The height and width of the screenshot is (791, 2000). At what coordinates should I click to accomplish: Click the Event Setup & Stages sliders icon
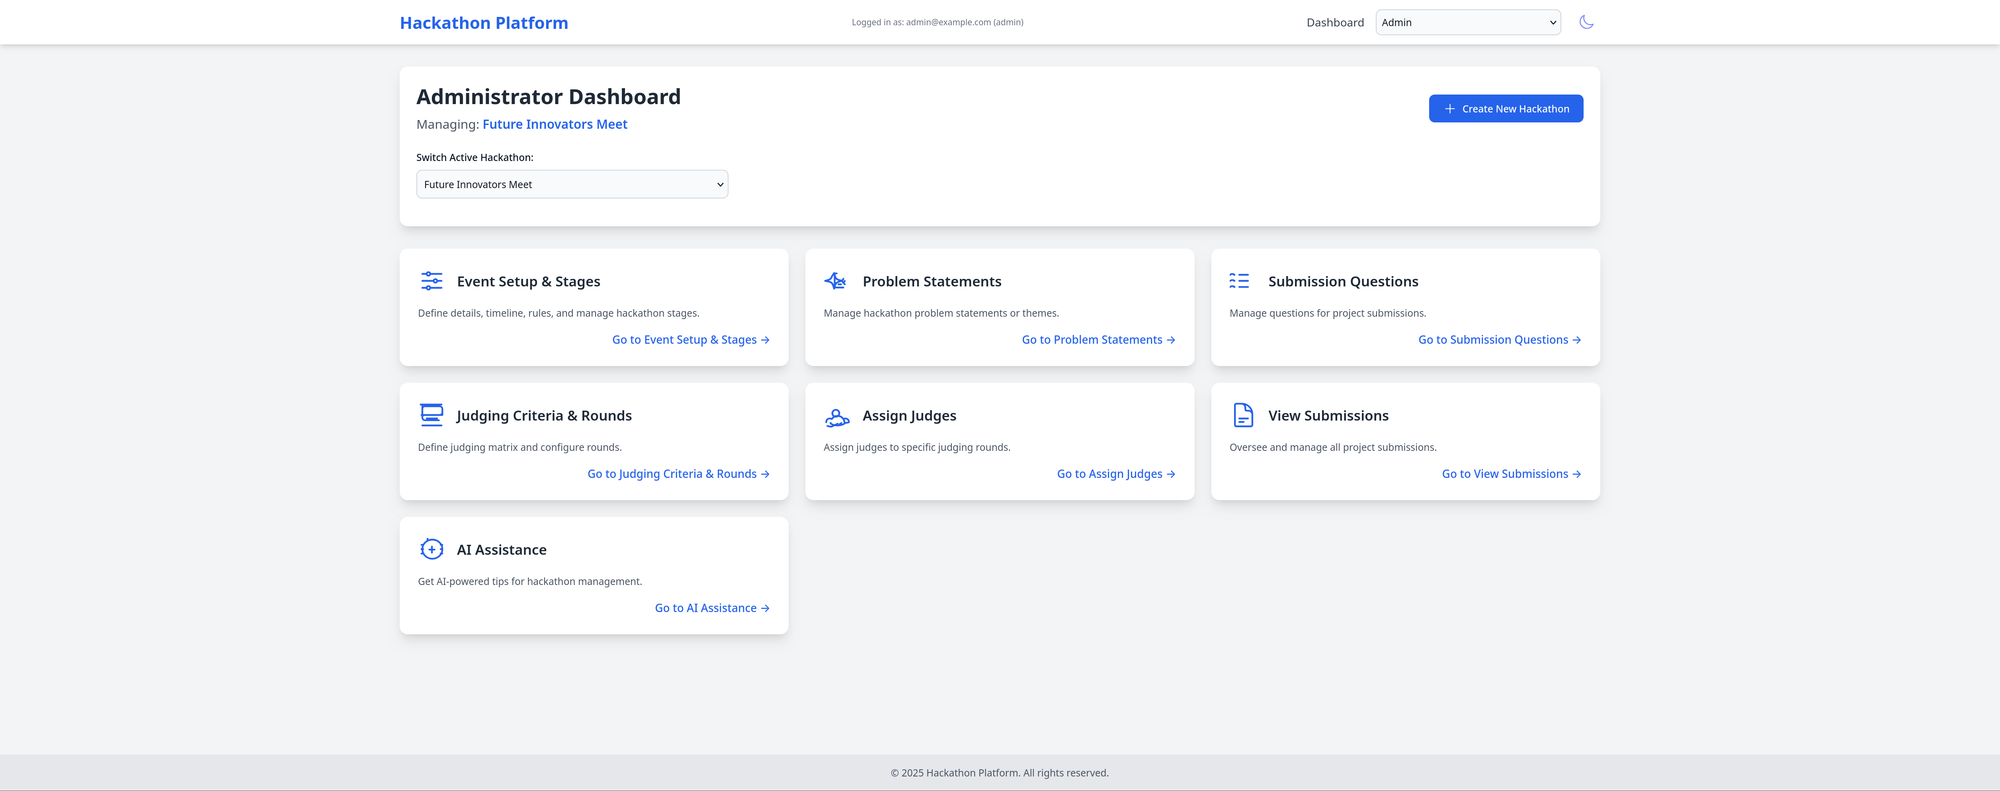(431, 281)
